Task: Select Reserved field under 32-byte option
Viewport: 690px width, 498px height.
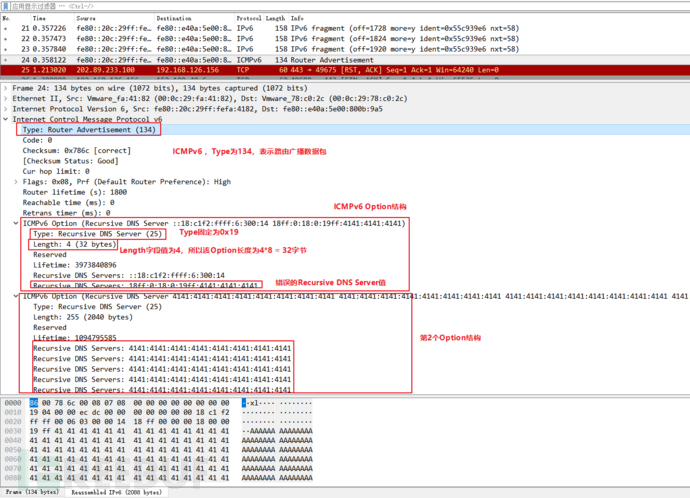Action: click(x=50, y=255)
